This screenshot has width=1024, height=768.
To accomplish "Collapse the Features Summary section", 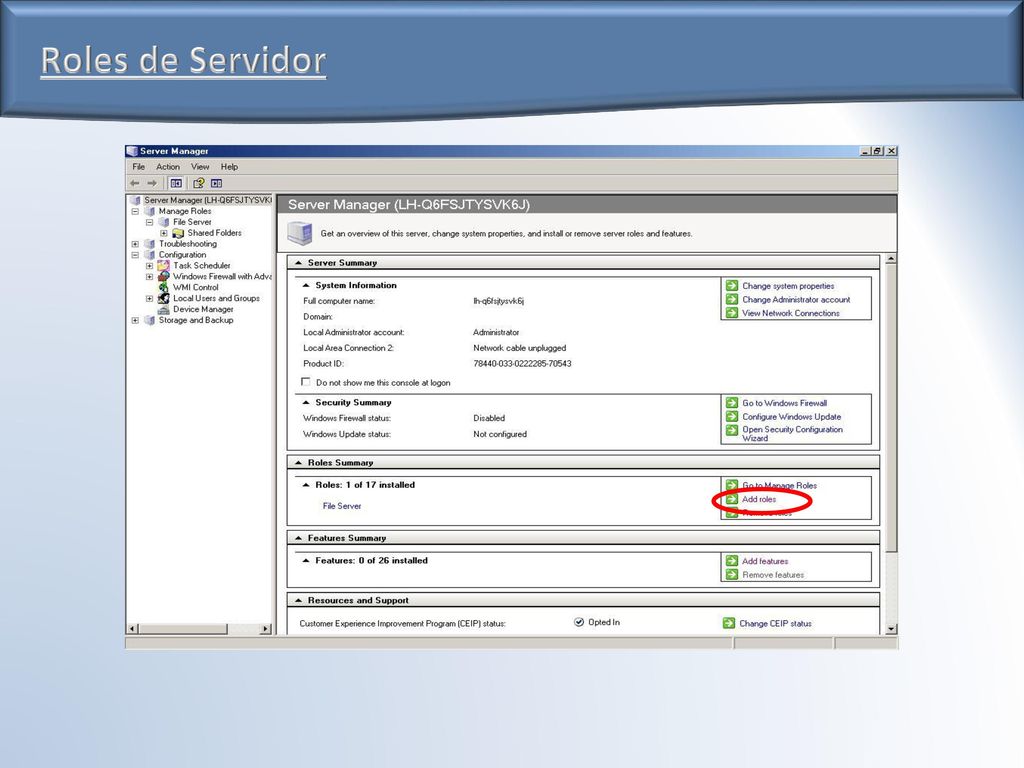I will 298,538.
